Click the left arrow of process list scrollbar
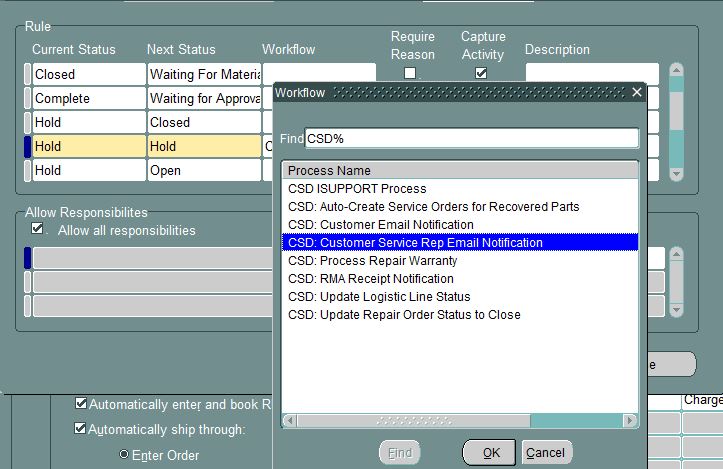Image resolution: width=723 pixels, height=469 pixels. (290, 421)
